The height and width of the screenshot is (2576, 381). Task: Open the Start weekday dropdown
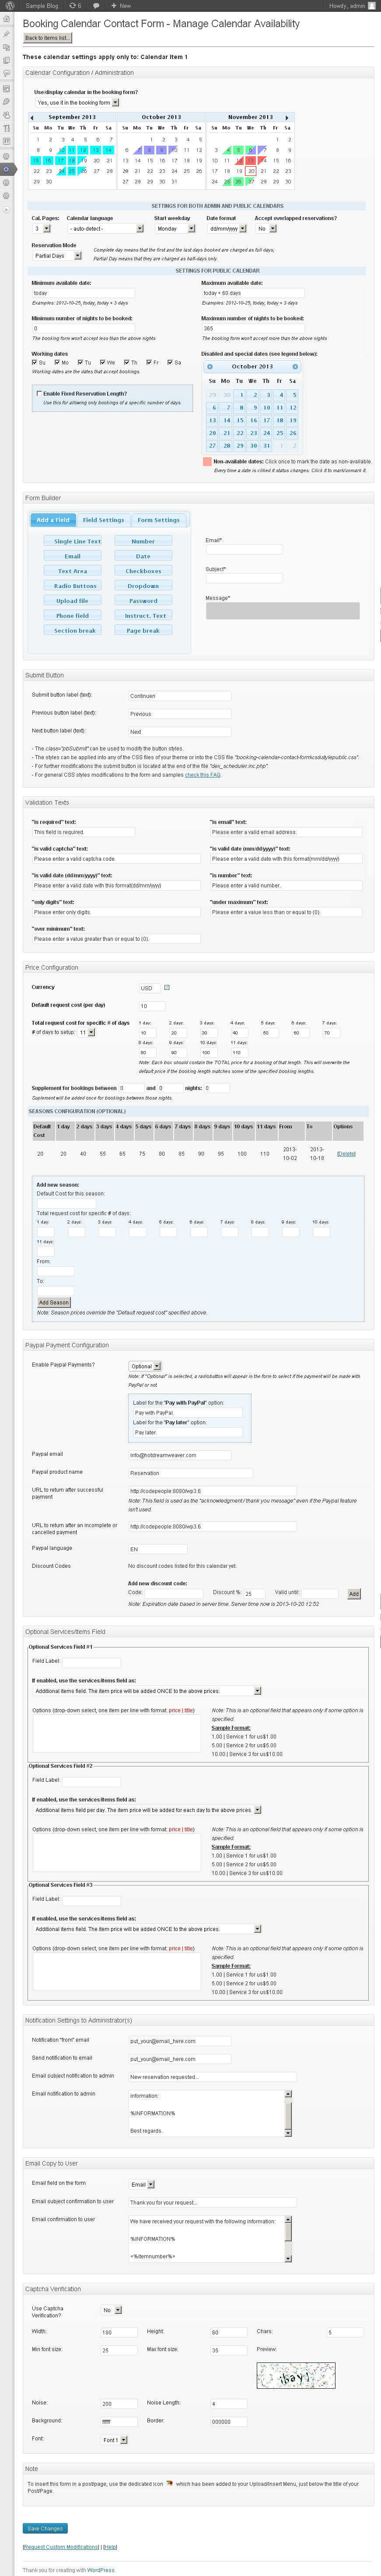[175, 229]
